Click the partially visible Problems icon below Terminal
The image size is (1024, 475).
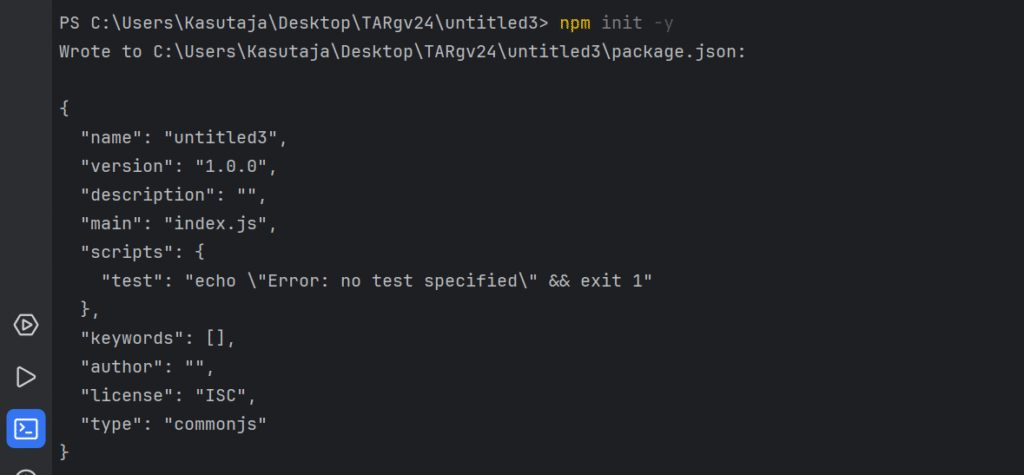[26, 472]
